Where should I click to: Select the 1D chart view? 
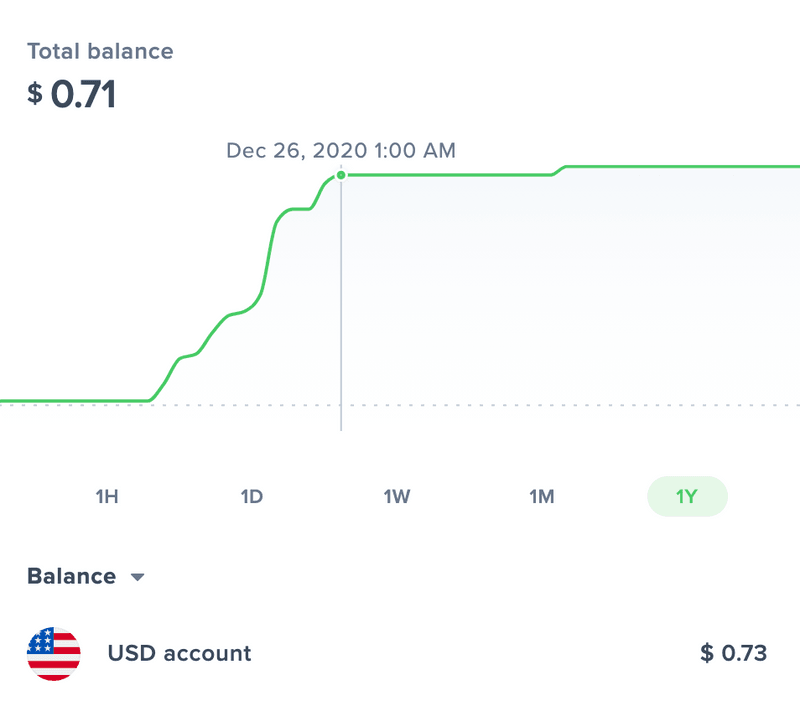(x=252, y=496)
